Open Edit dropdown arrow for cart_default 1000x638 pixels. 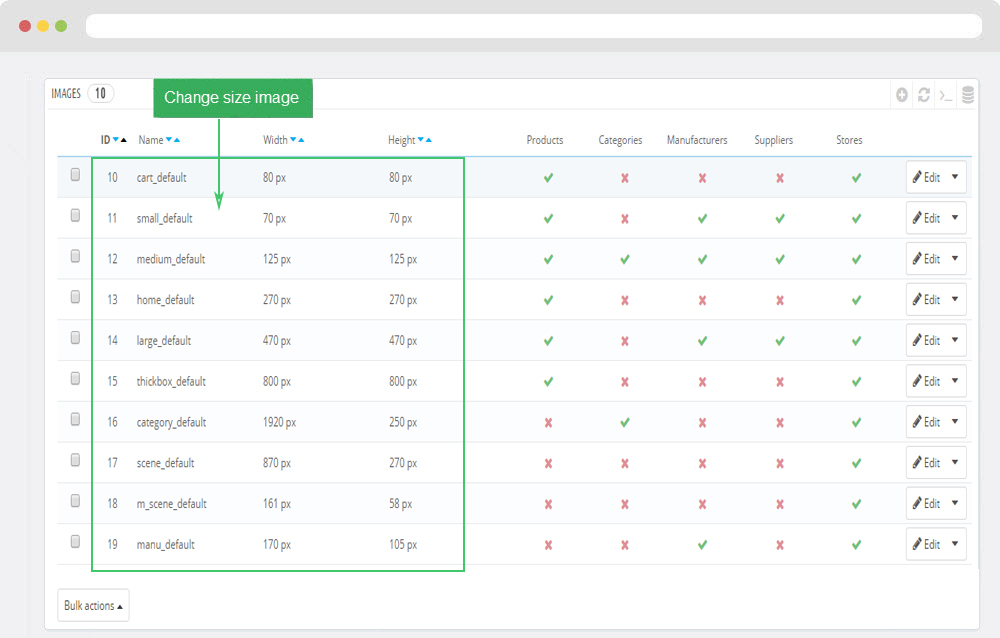pyautogui.click(x=955, y=177)
